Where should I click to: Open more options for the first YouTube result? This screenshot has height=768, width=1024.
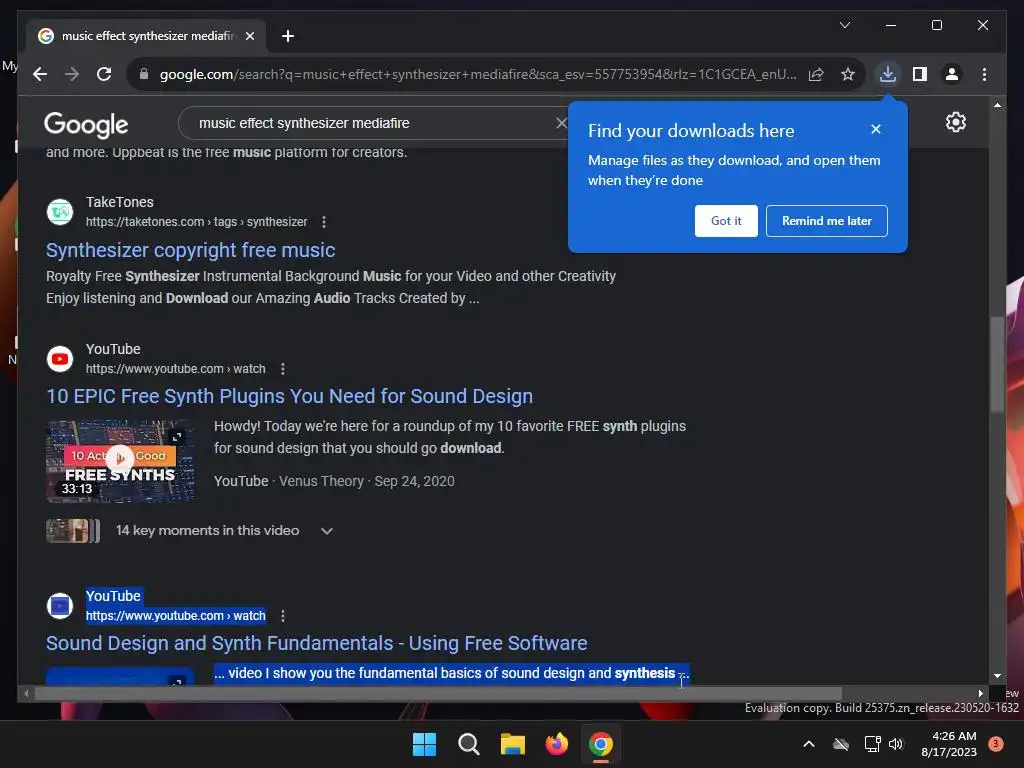[283, 369]
